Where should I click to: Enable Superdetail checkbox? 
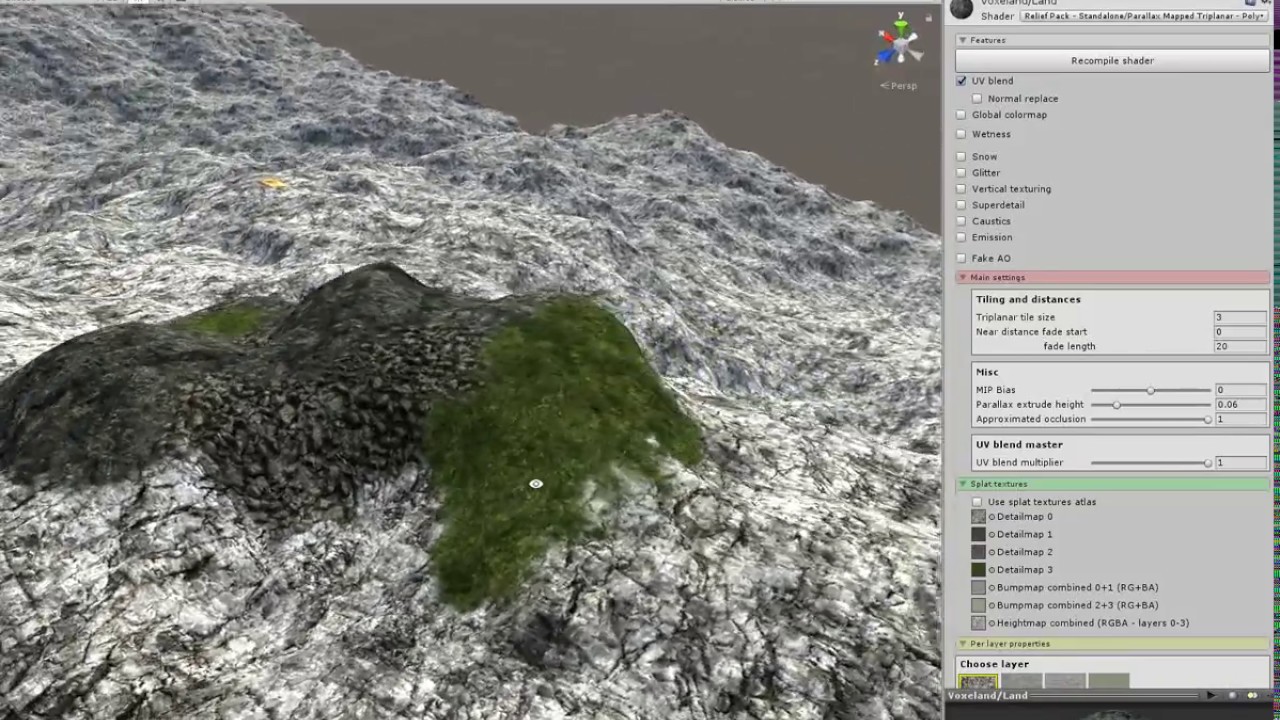point(962,205)
